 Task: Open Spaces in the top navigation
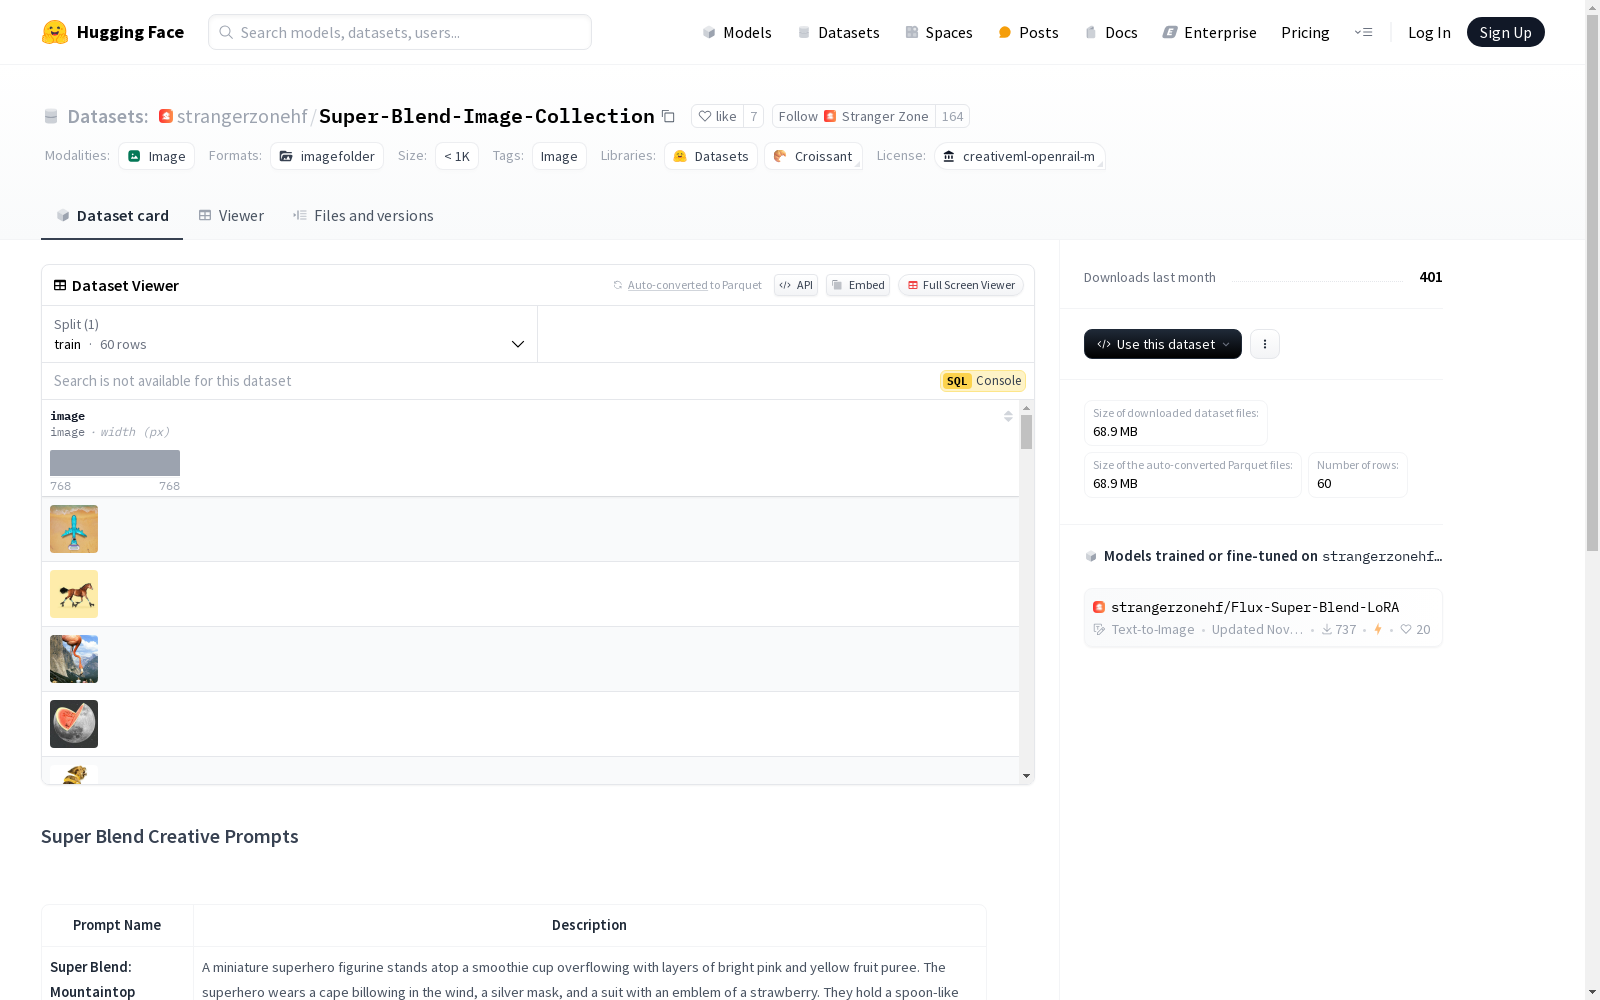[939, 32]
